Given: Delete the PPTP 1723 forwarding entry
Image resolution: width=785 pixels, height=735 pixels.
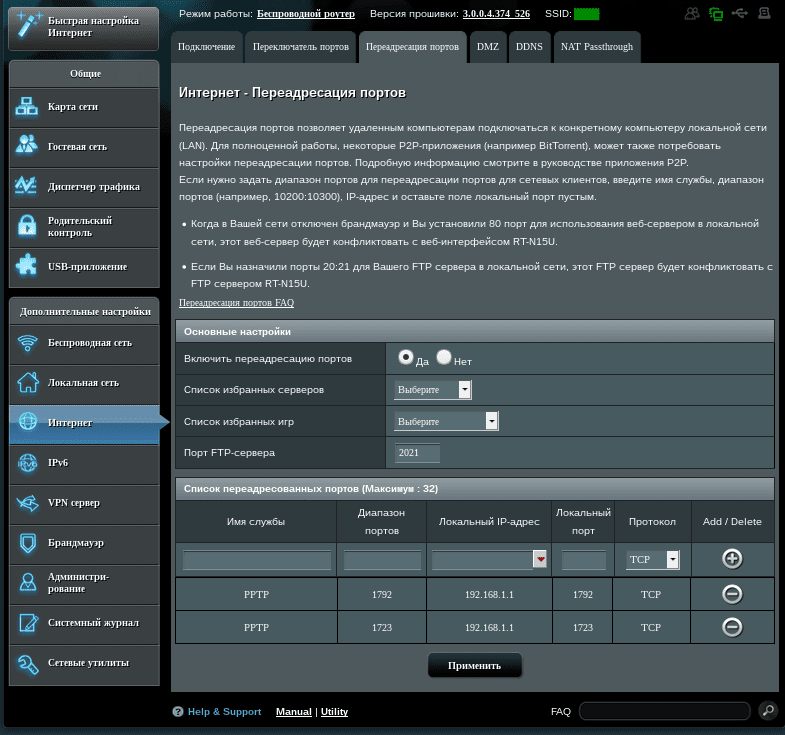Looking at the screenshot, I should (x=732, y=627).
